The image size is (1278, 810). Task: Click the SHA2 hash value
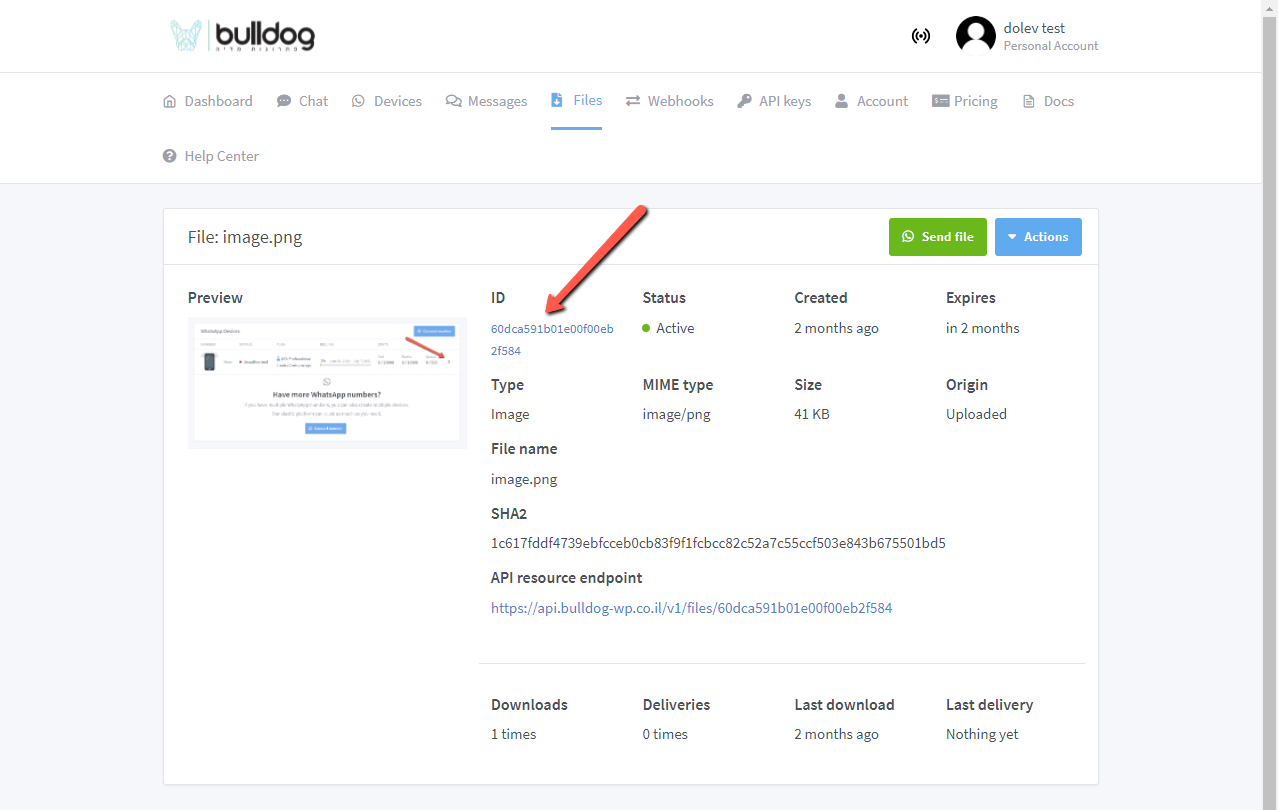pos(718,543)
